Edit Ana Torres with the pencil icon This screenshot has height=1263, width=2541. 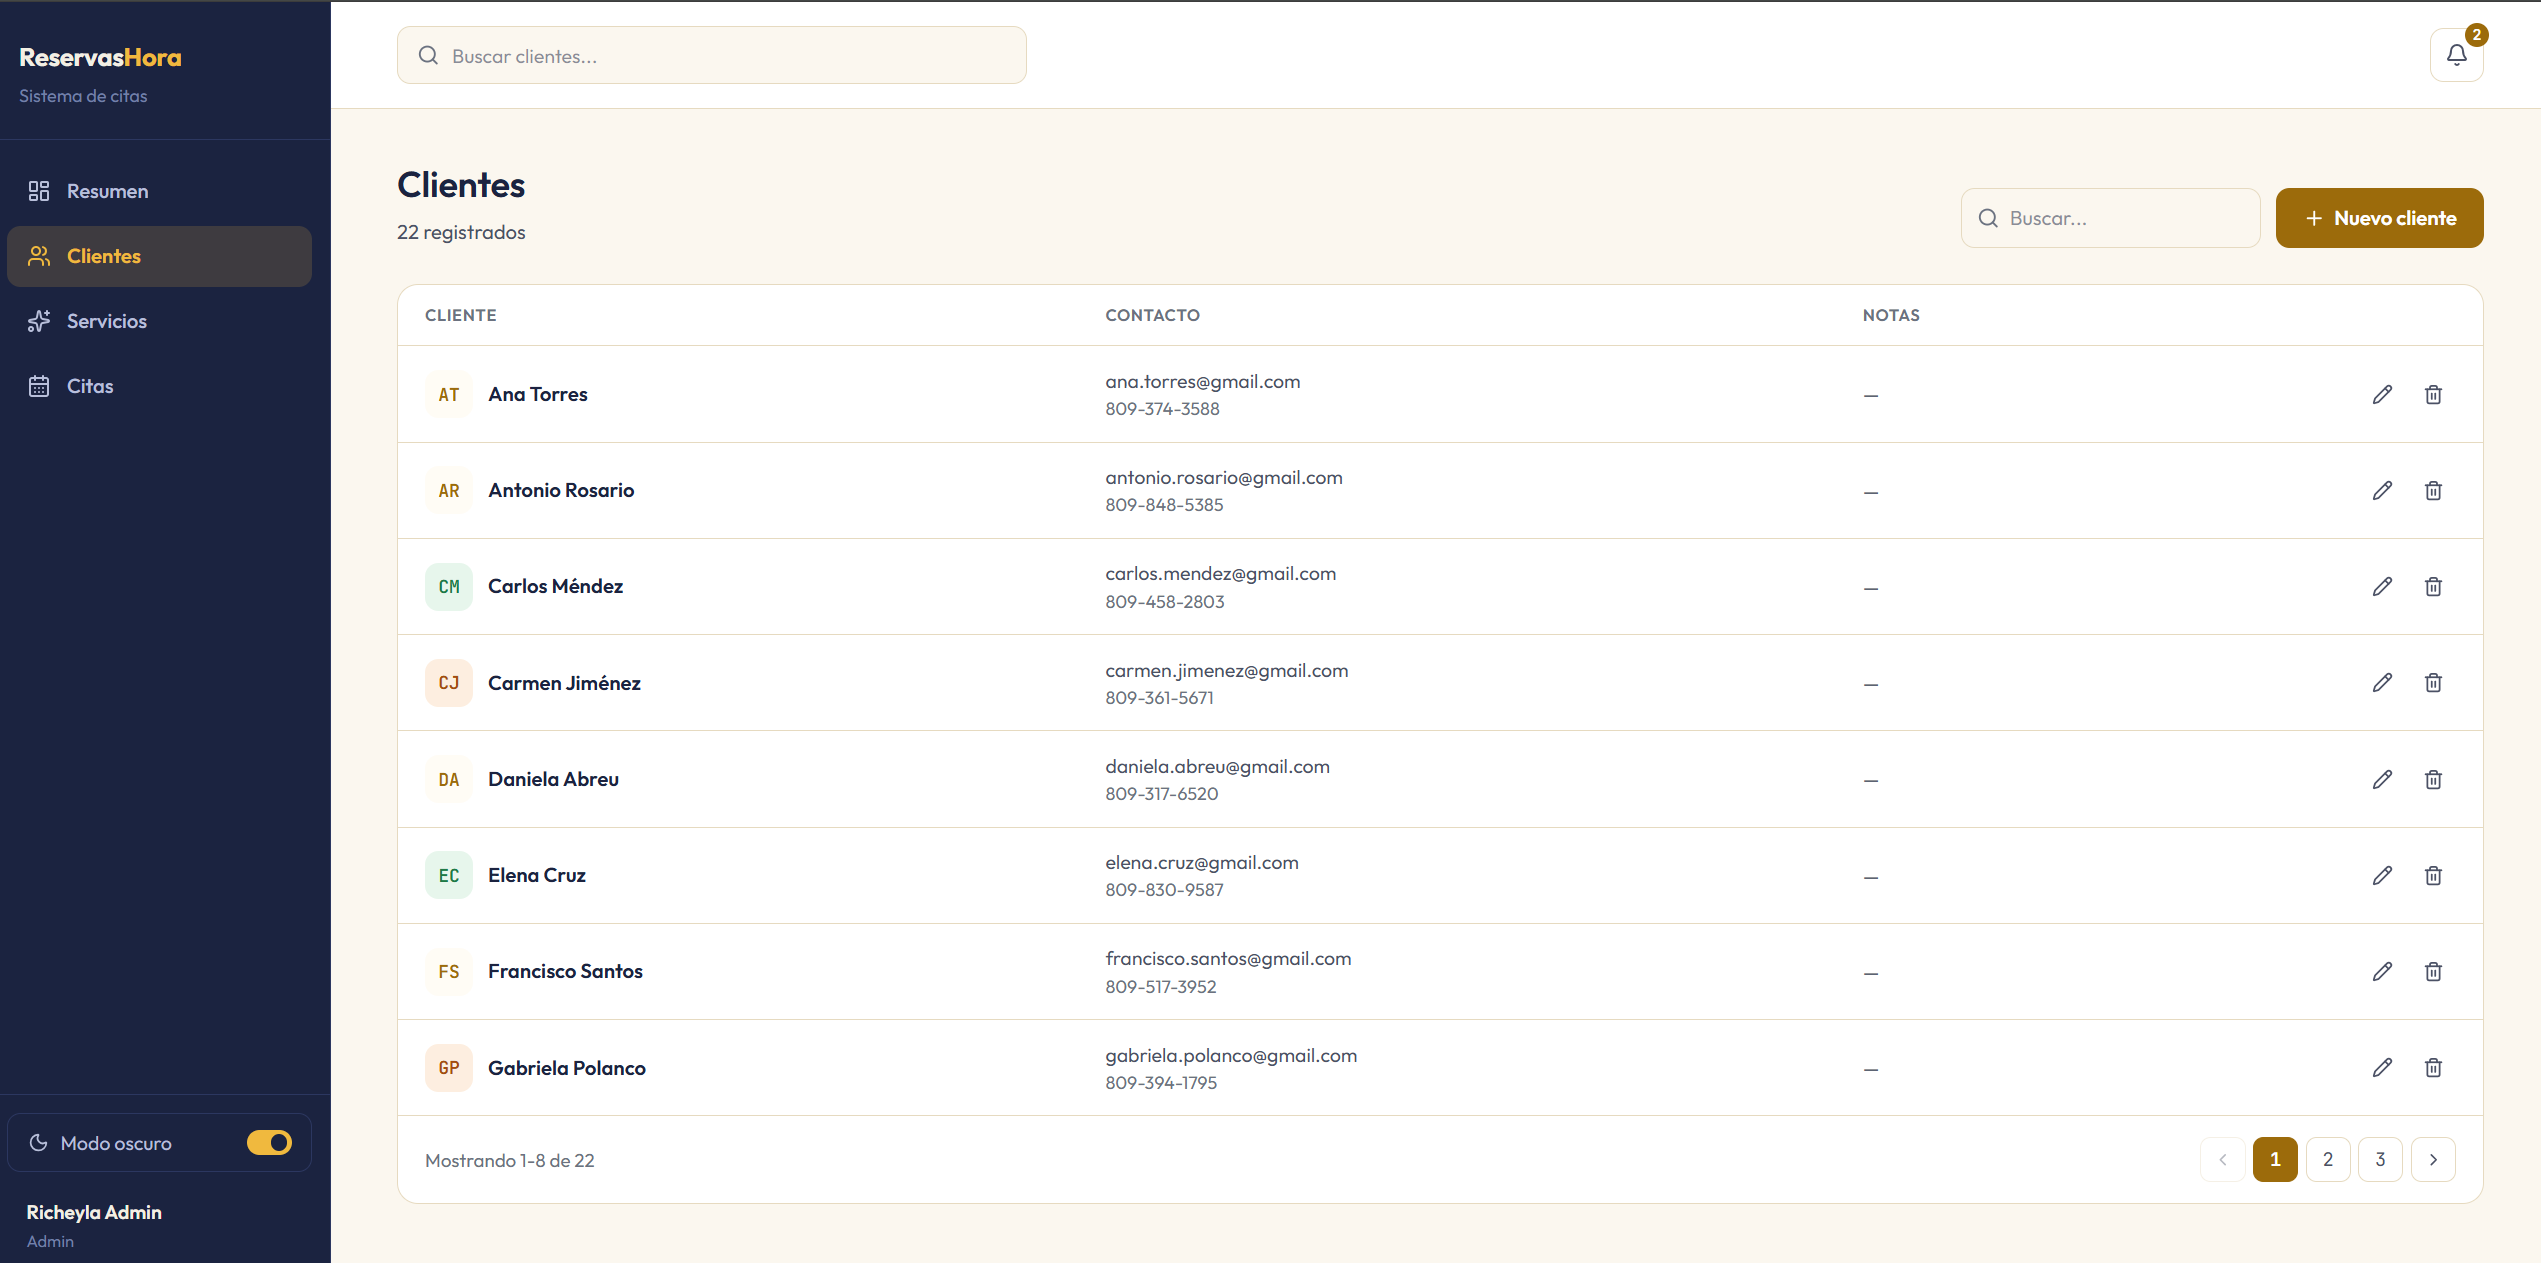click(2382, 394)
